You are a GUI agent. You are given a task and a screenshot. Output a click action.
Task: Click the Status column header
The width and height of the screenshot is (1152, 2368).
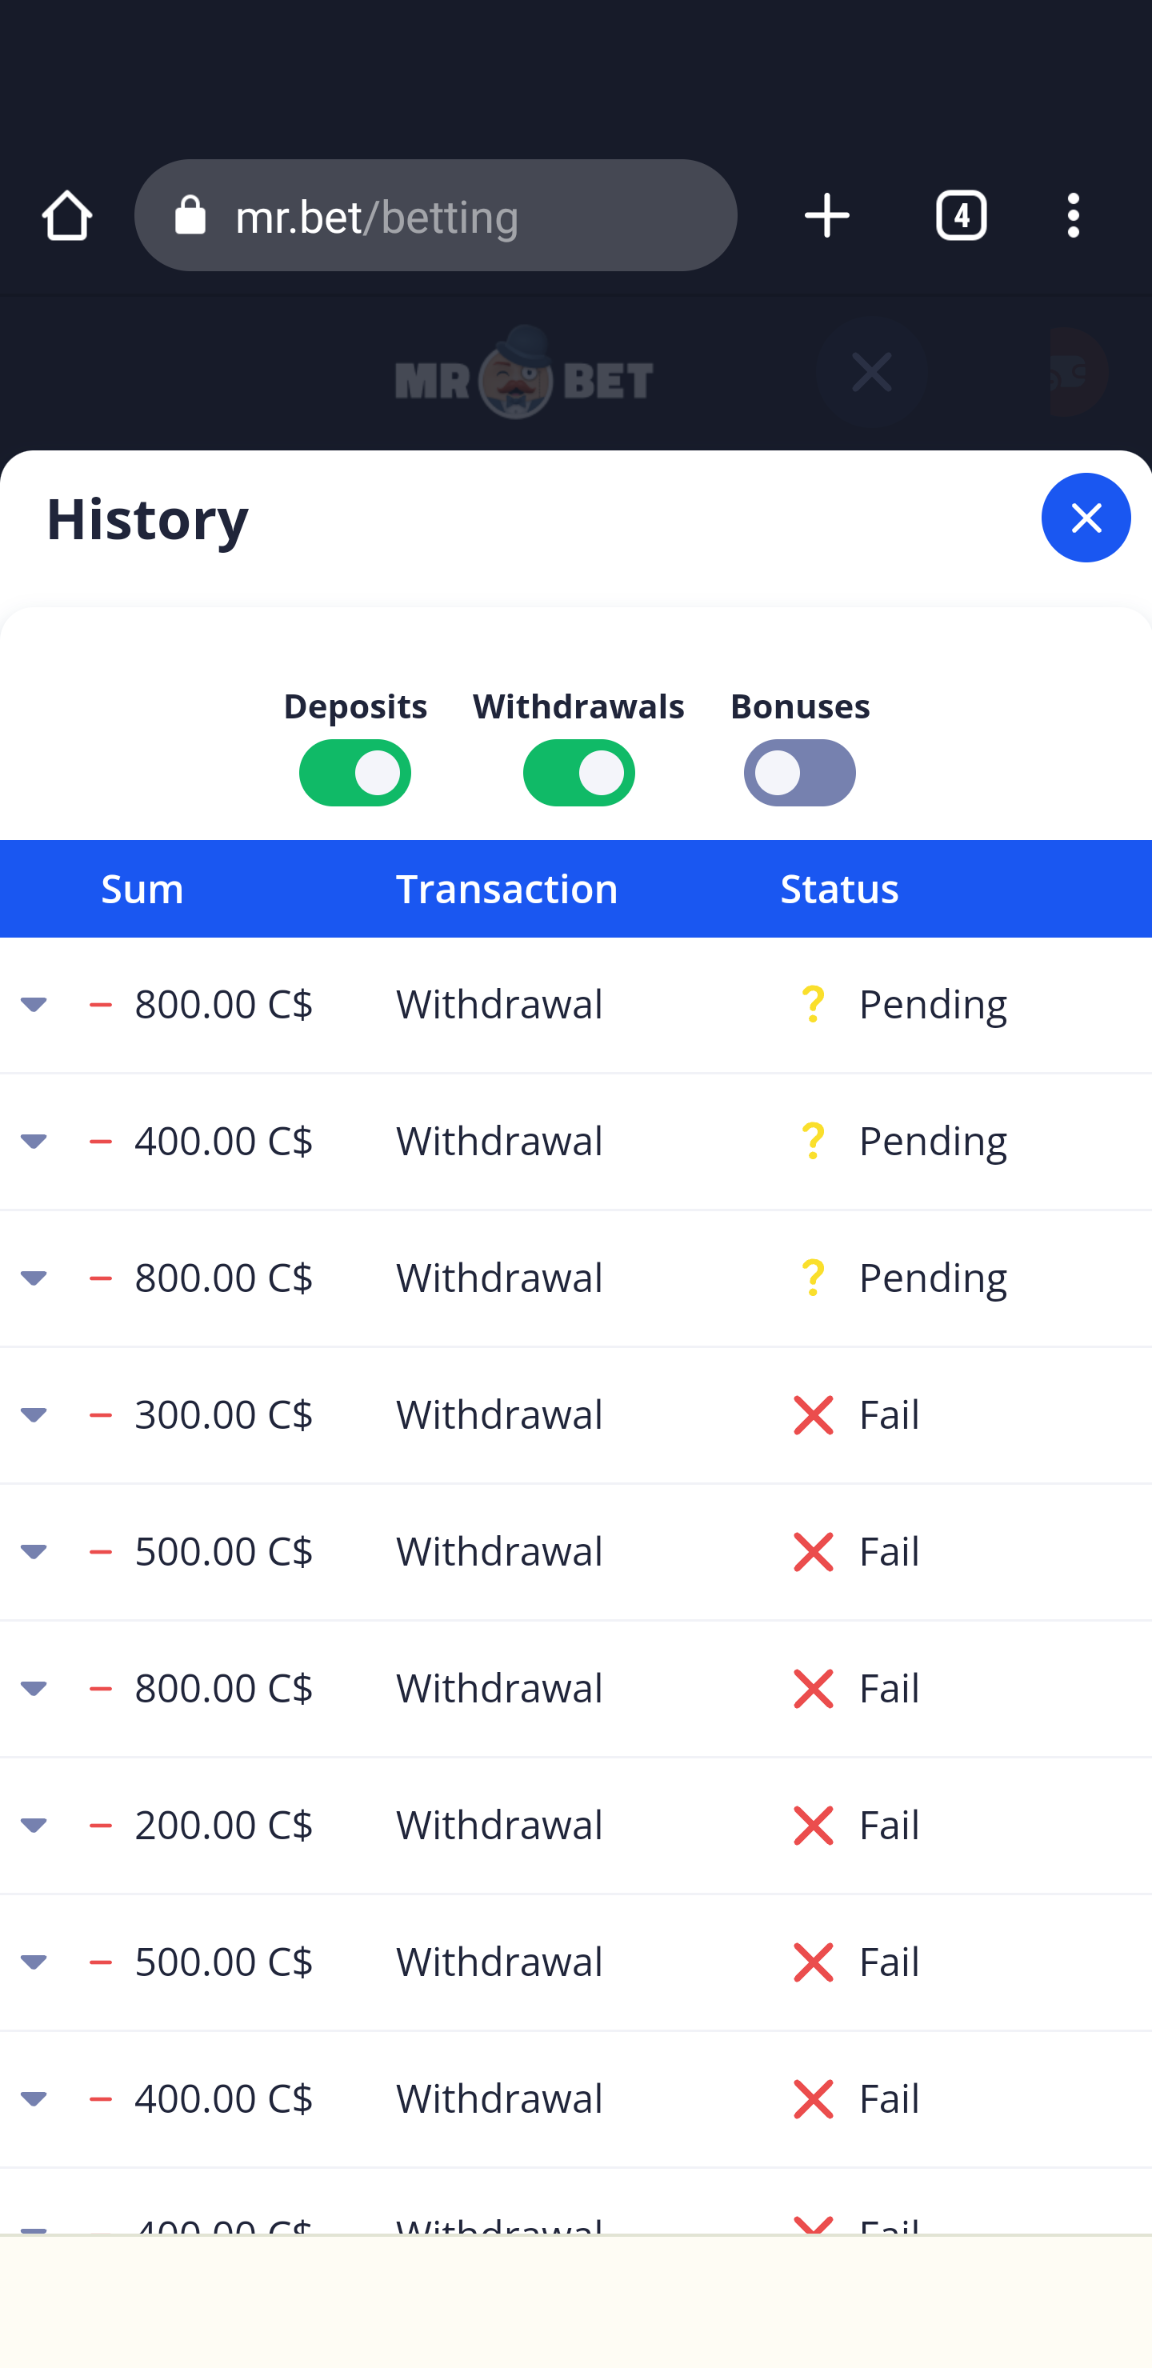tap(839, 889)
